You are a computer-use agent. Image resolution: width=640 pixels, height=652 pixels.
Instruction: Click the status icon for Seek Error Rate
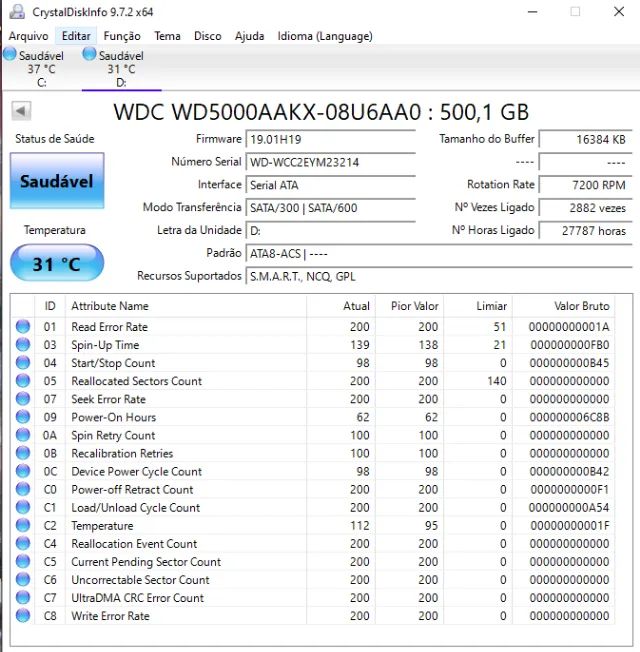(x=23, y=399)
